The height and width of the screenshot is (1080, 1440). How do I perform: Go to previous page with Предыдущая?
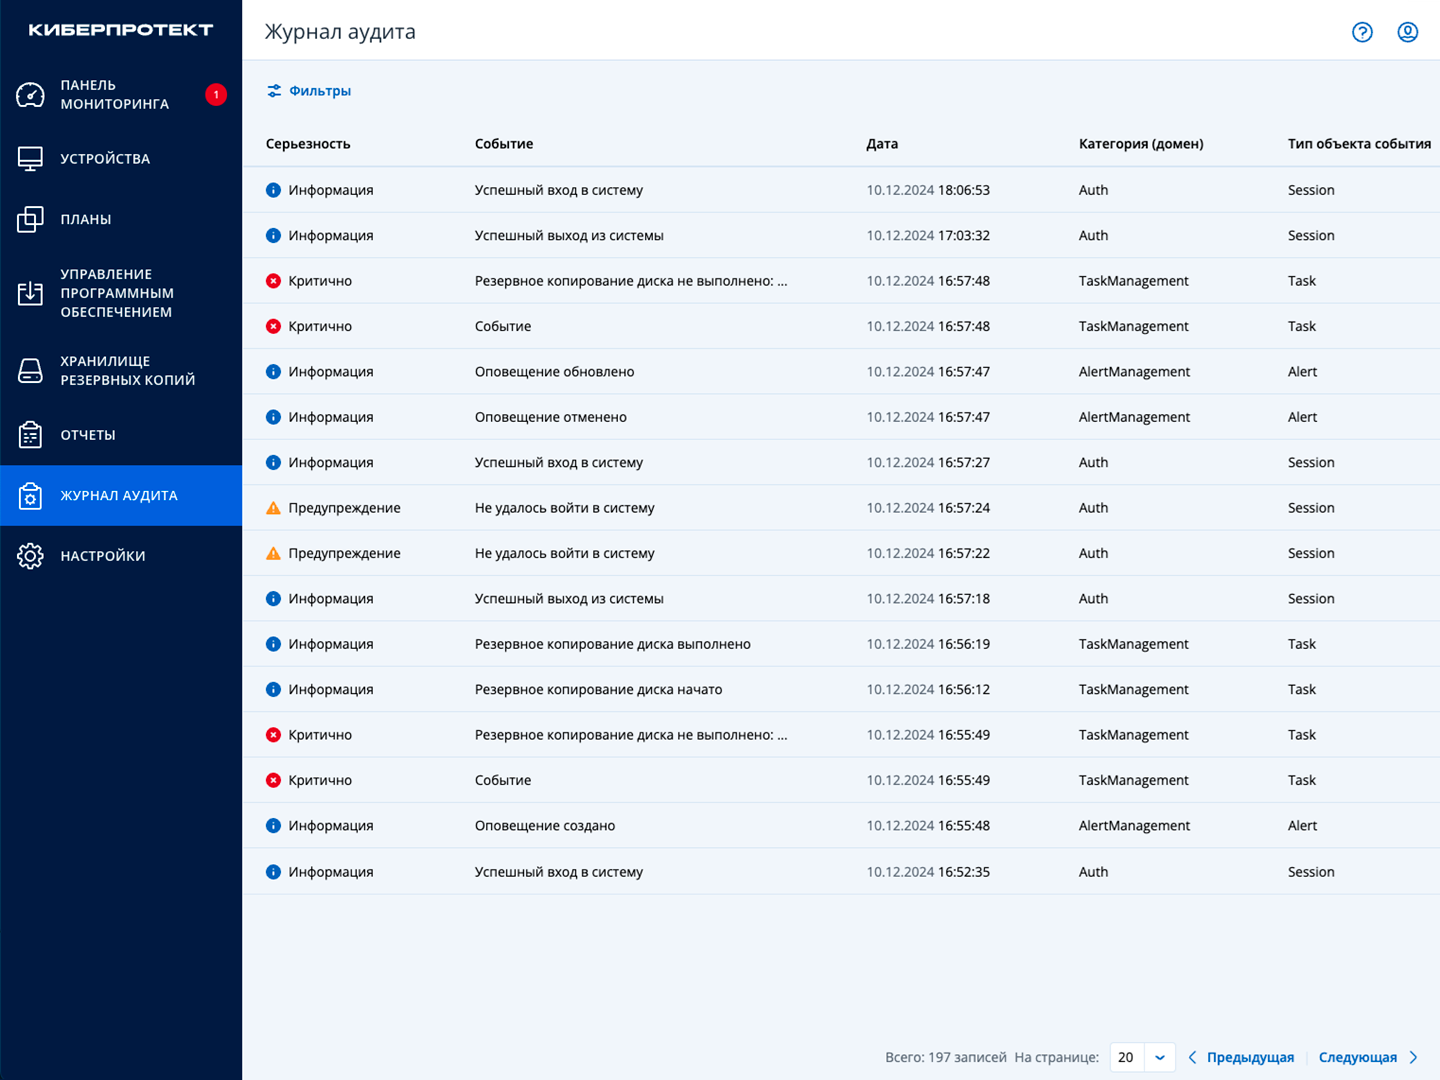tap(1241, 1057)
